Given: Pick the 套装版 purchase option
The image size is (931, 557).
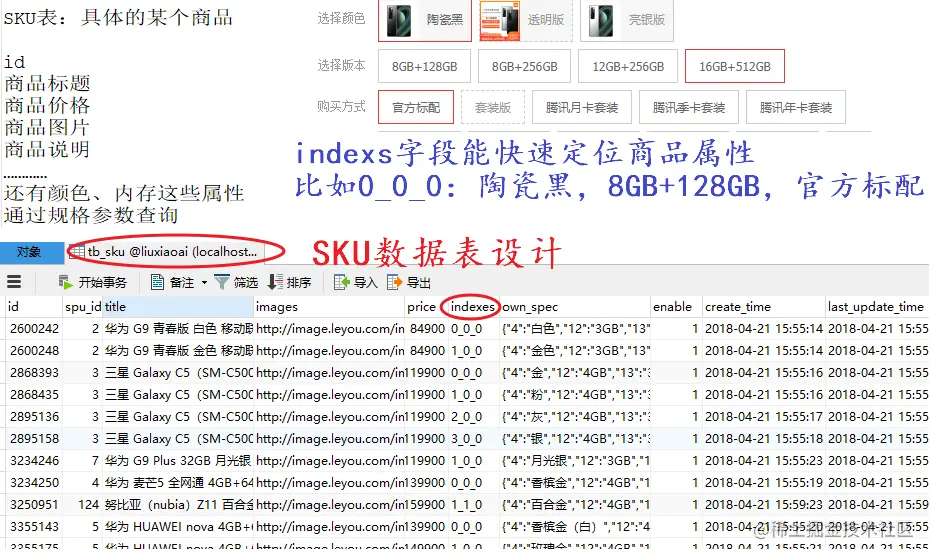Looking at the screenshot, I should [493, 107].
